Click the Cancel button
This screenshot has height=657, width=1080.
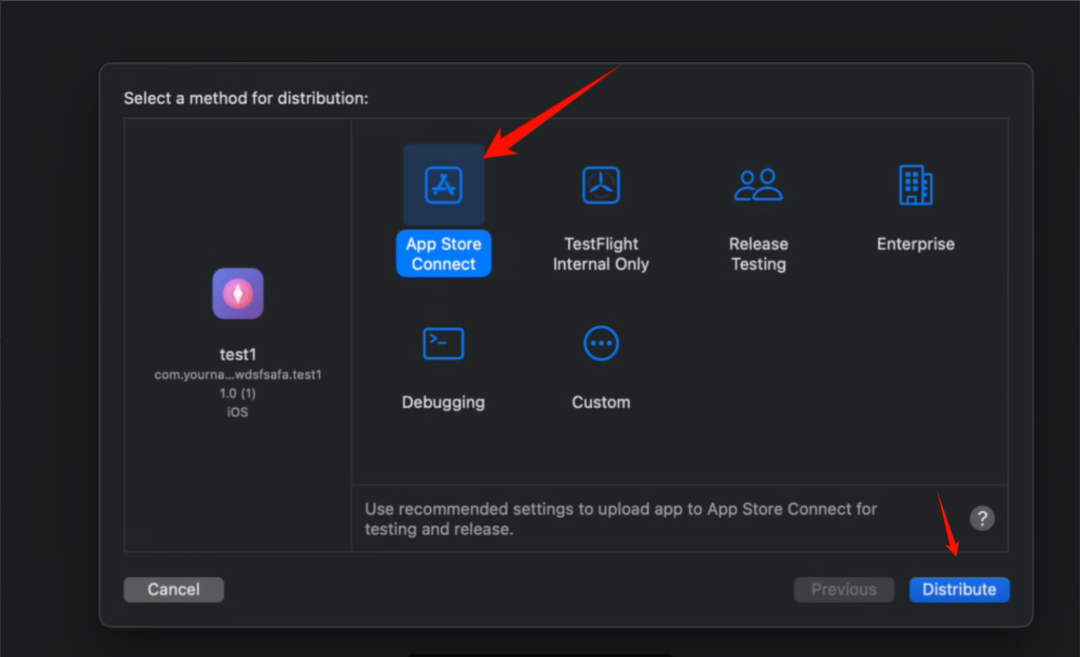[174, 590]
